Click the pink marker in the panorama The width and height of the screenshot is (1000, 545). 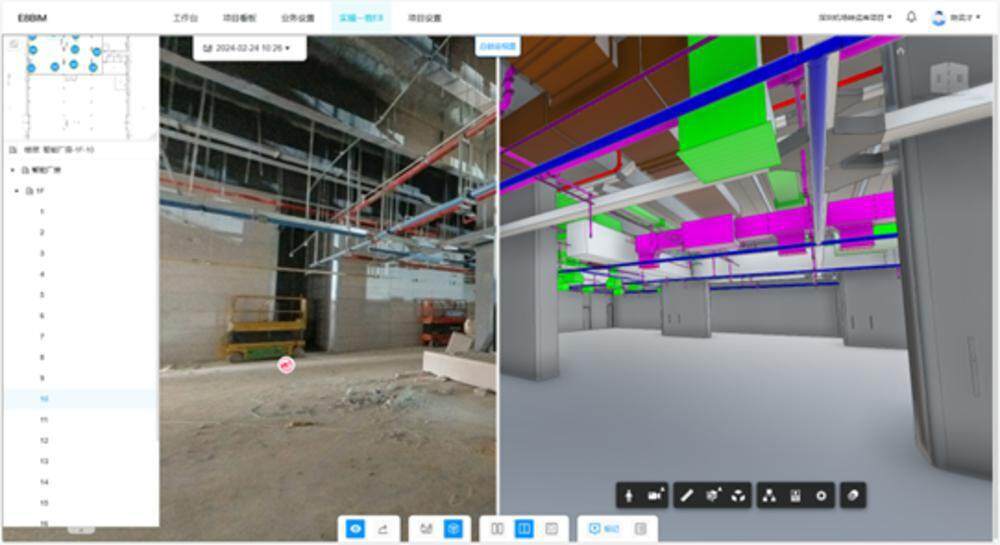click(x=286, y=366)
